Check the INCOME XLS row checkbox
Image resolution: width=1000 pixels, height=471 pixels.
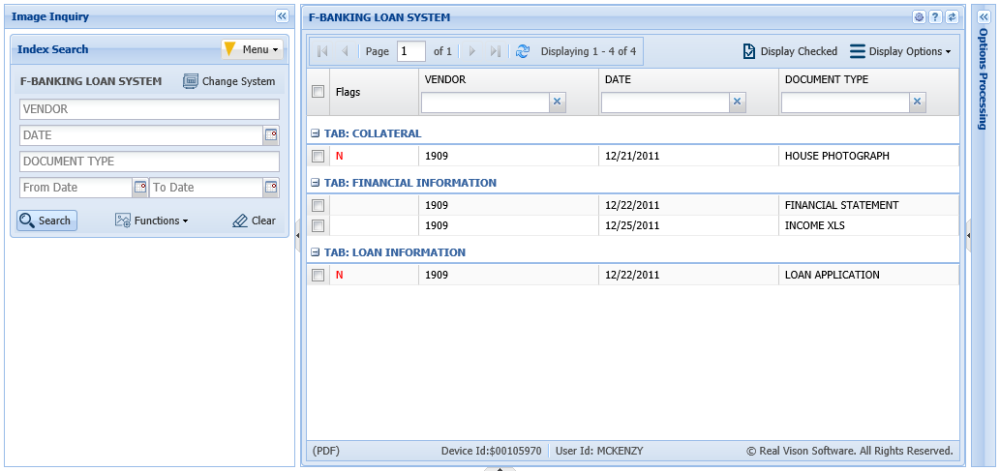(x=318, y=226)
